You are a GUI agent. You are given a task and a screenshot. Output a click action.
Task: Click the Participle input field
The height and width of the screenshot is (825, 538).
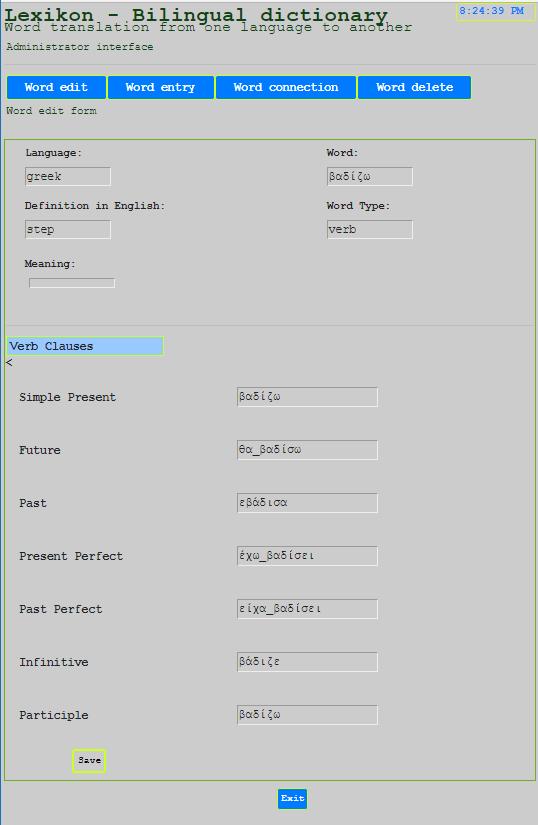307,715
